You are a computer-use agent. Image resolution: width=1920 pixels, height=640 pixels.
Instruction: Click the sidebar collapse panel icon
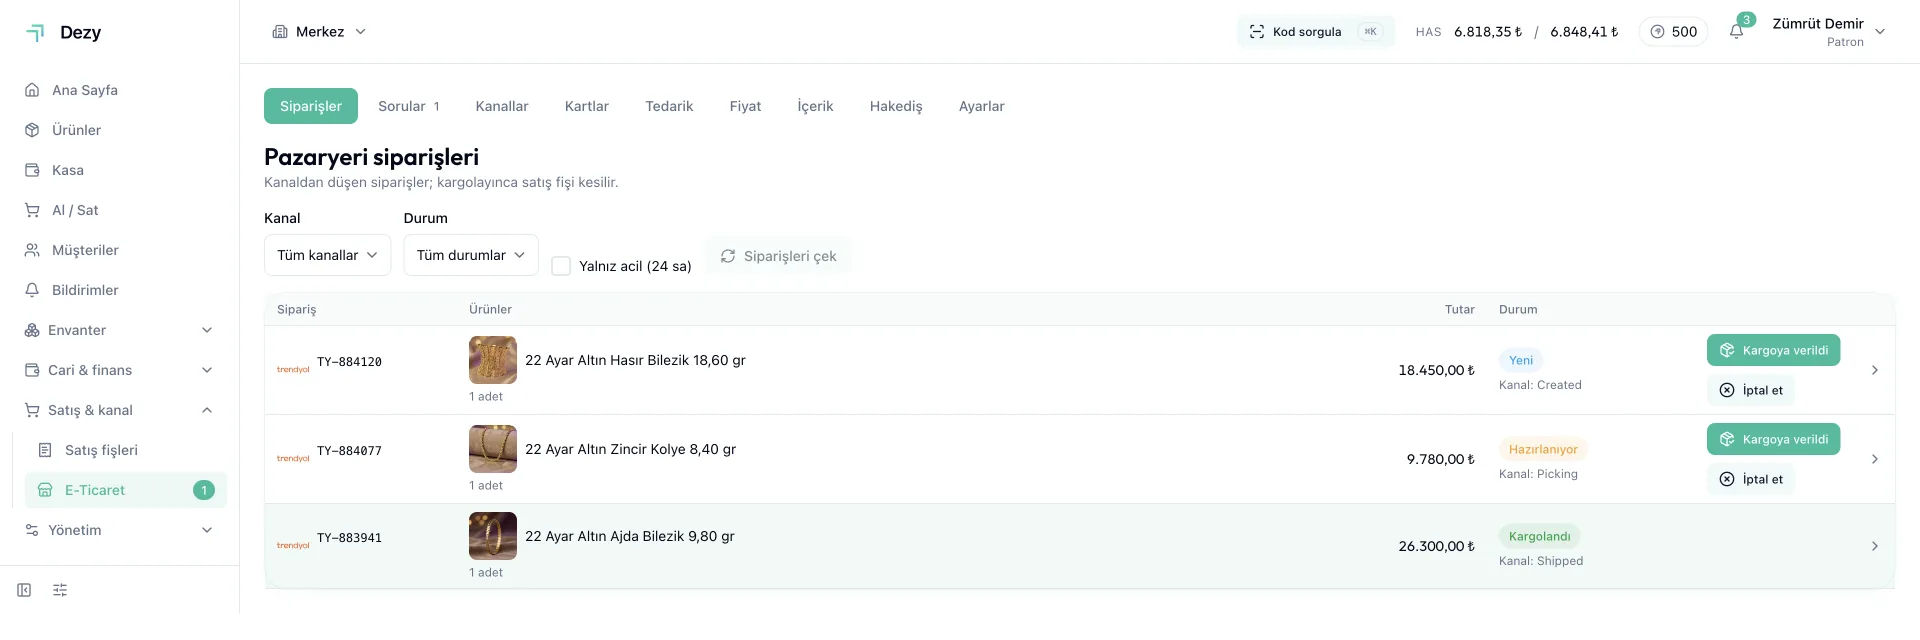point(24,590)
